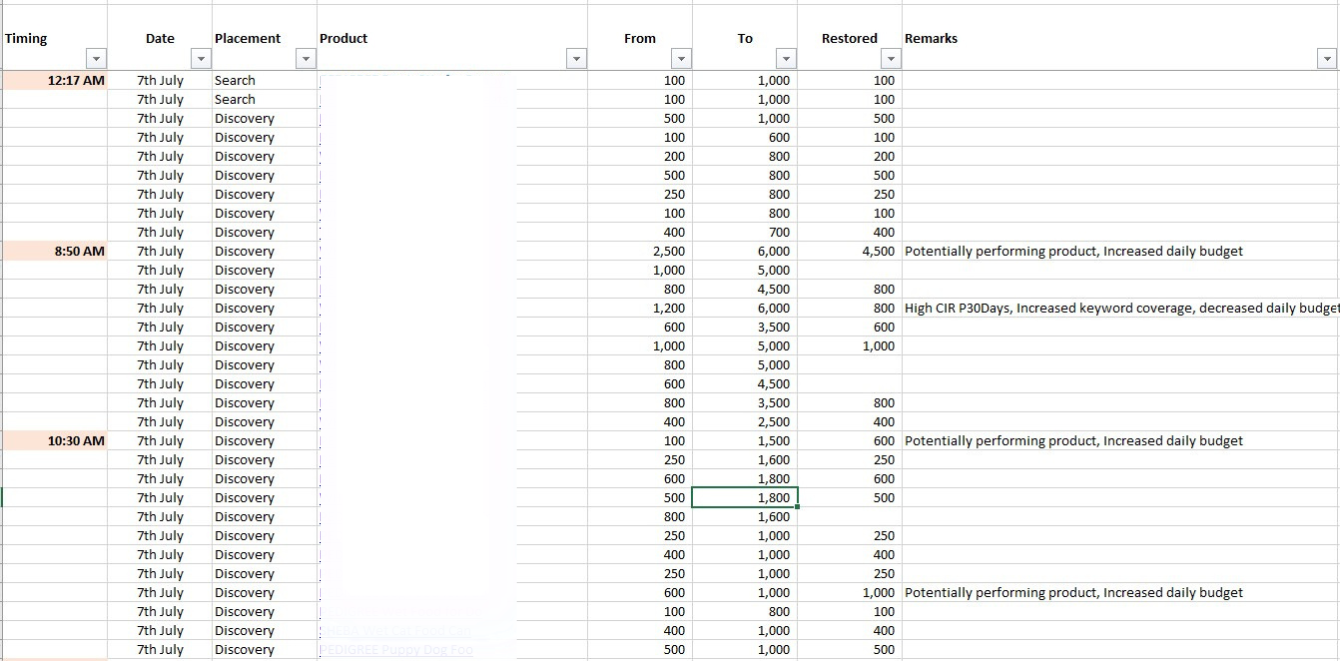Open the Timing column filter dropdown

96,59
